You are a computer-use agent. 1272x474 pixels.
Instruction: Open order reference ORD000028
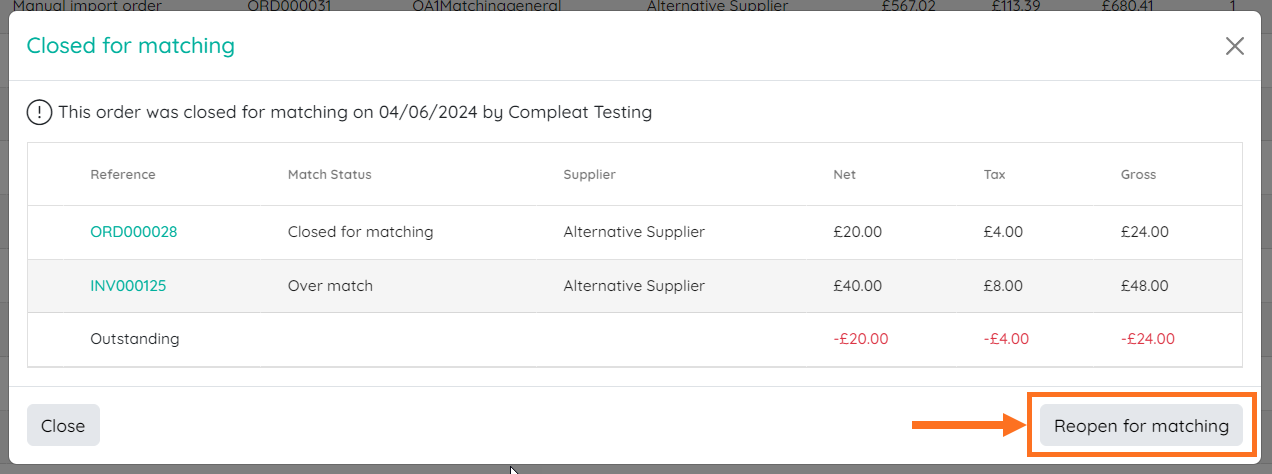pyautogui.click(x=133, y=232)
